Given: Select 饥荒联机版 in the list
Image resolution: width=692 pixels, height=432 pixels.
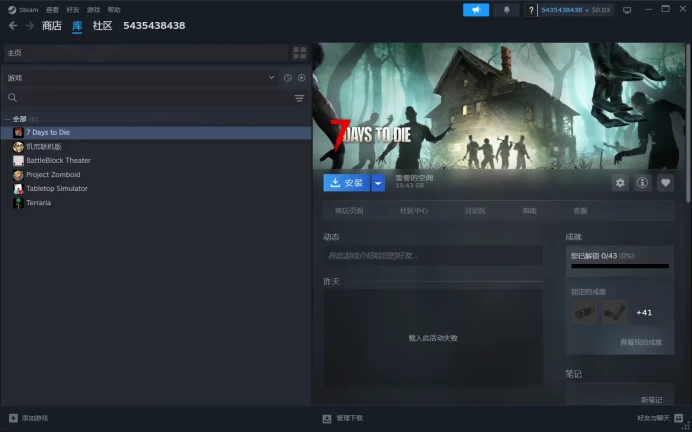Looking at the screenshot, I should pos(156,147).
